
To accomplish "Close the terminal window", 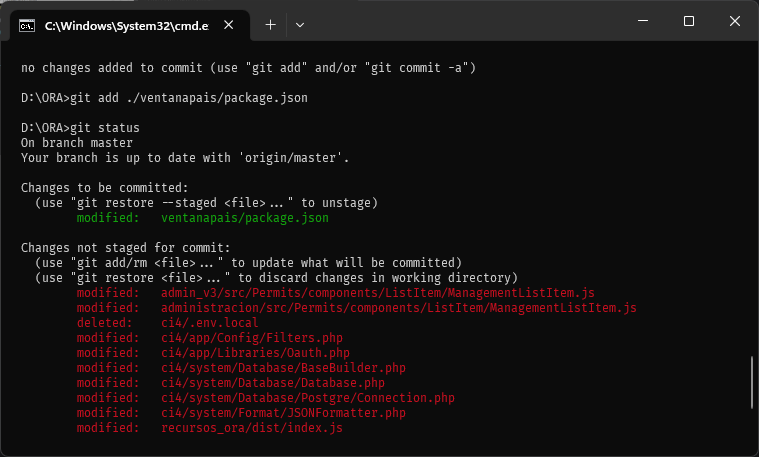I will coord(734,21).
